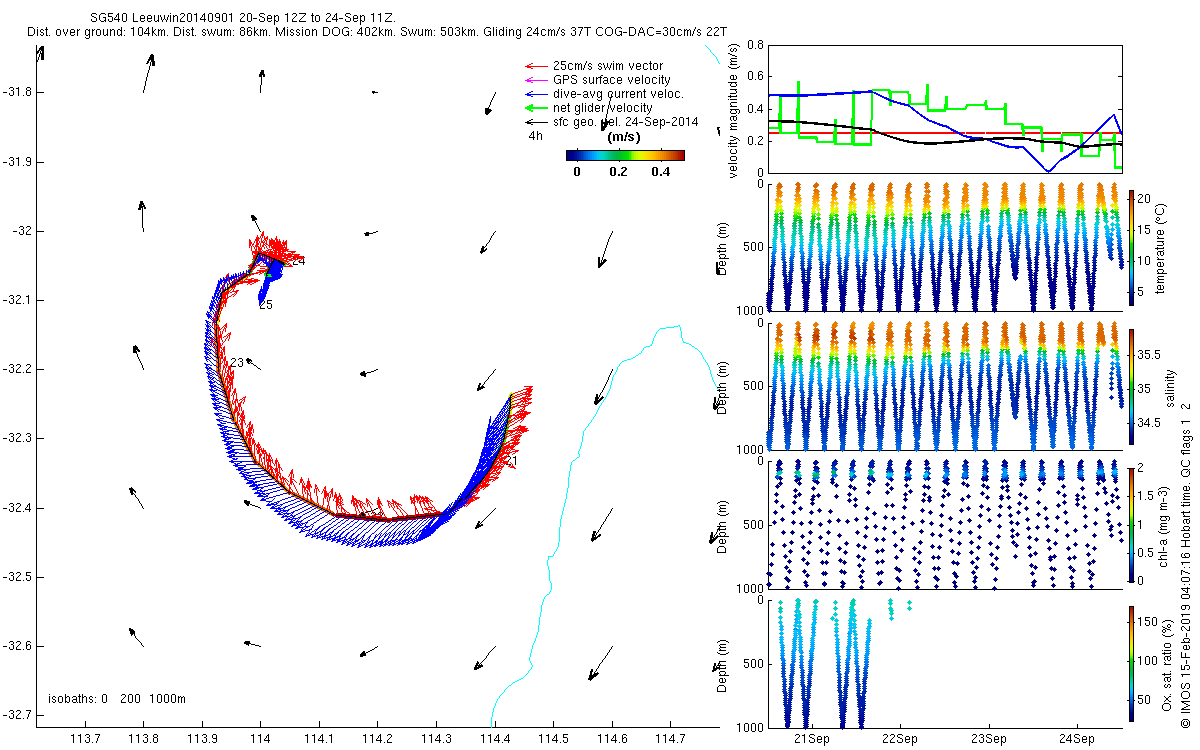1200x750 pixels.
Task: Select the 'GPS surface velocity' legend label
Action: tap(612, 80)
